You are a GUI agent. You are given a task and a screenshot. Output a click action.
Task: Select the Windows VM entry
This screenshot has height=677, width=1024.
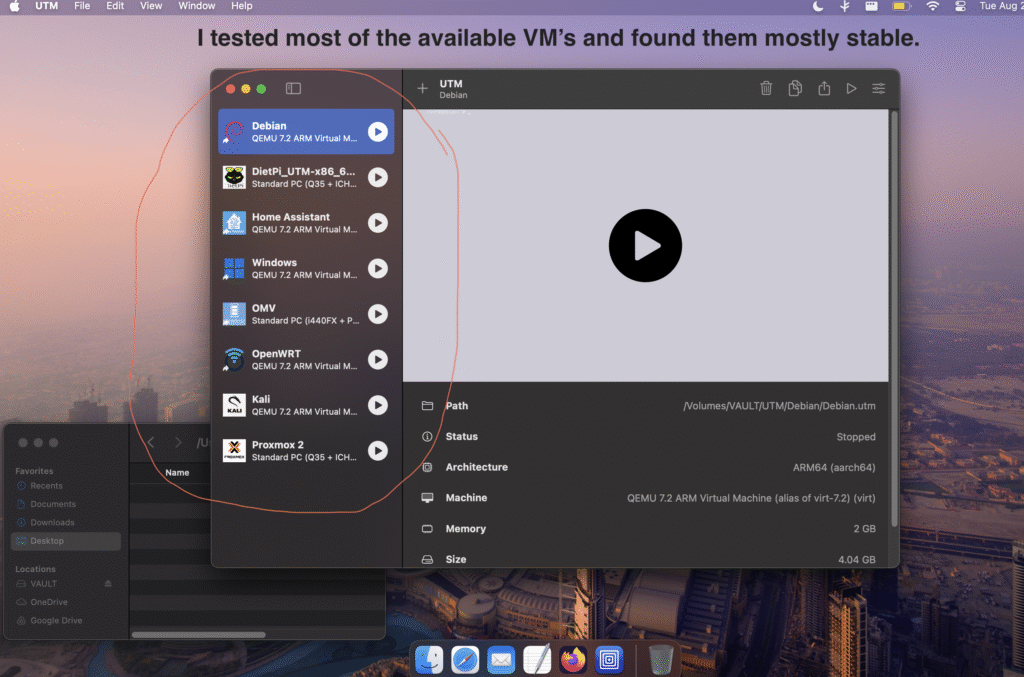(306, 268)
